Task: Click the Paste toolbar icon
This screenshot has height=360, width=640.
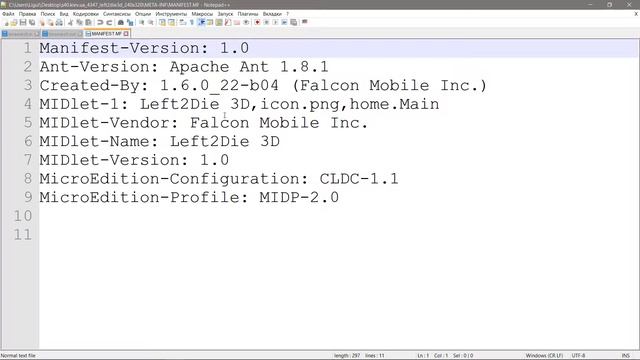Action: click(88, 22)
